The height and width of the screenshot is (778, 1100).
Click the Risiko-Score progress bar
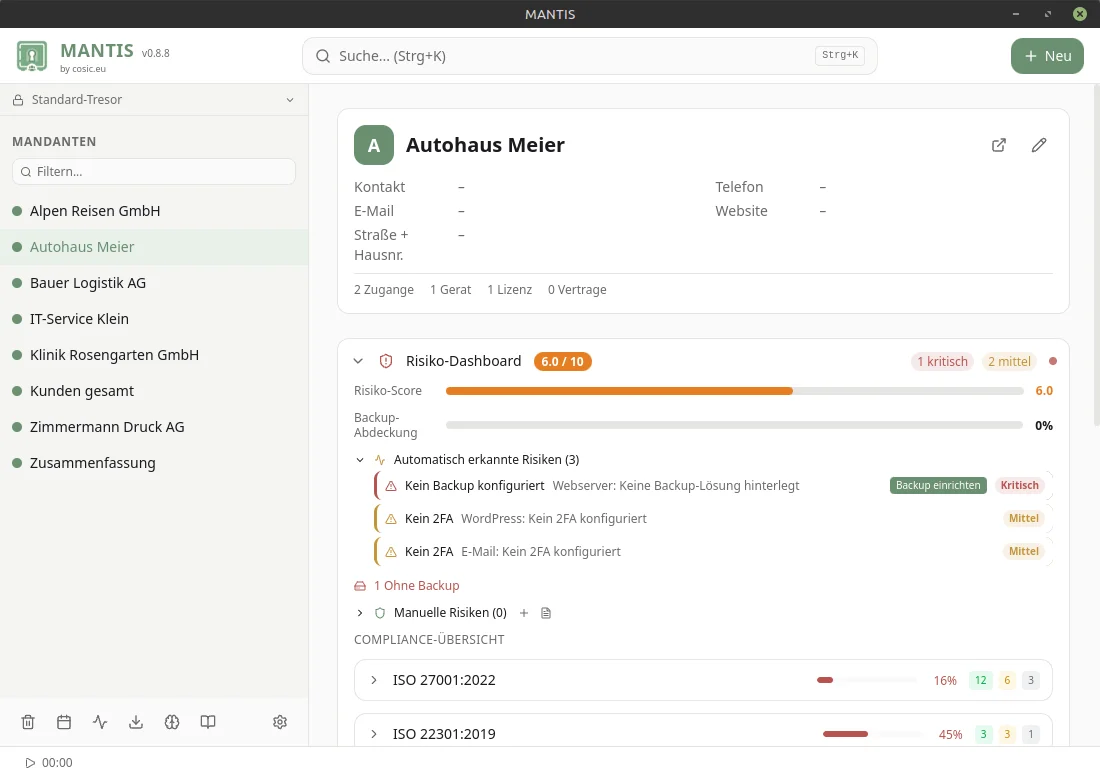pyautogui.click(x=735, y=391)
